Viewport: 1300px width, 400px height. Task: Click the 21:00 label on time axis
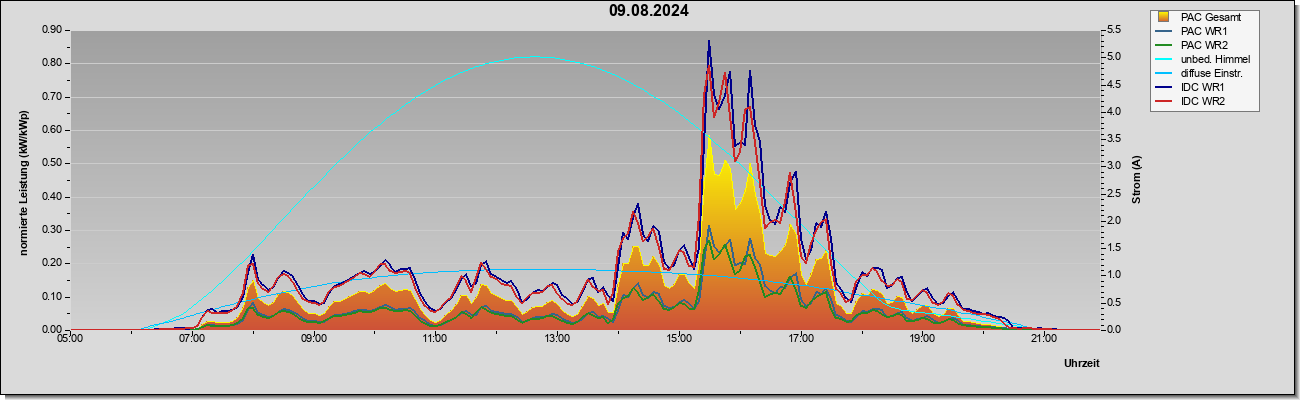tap(1044, 339)
